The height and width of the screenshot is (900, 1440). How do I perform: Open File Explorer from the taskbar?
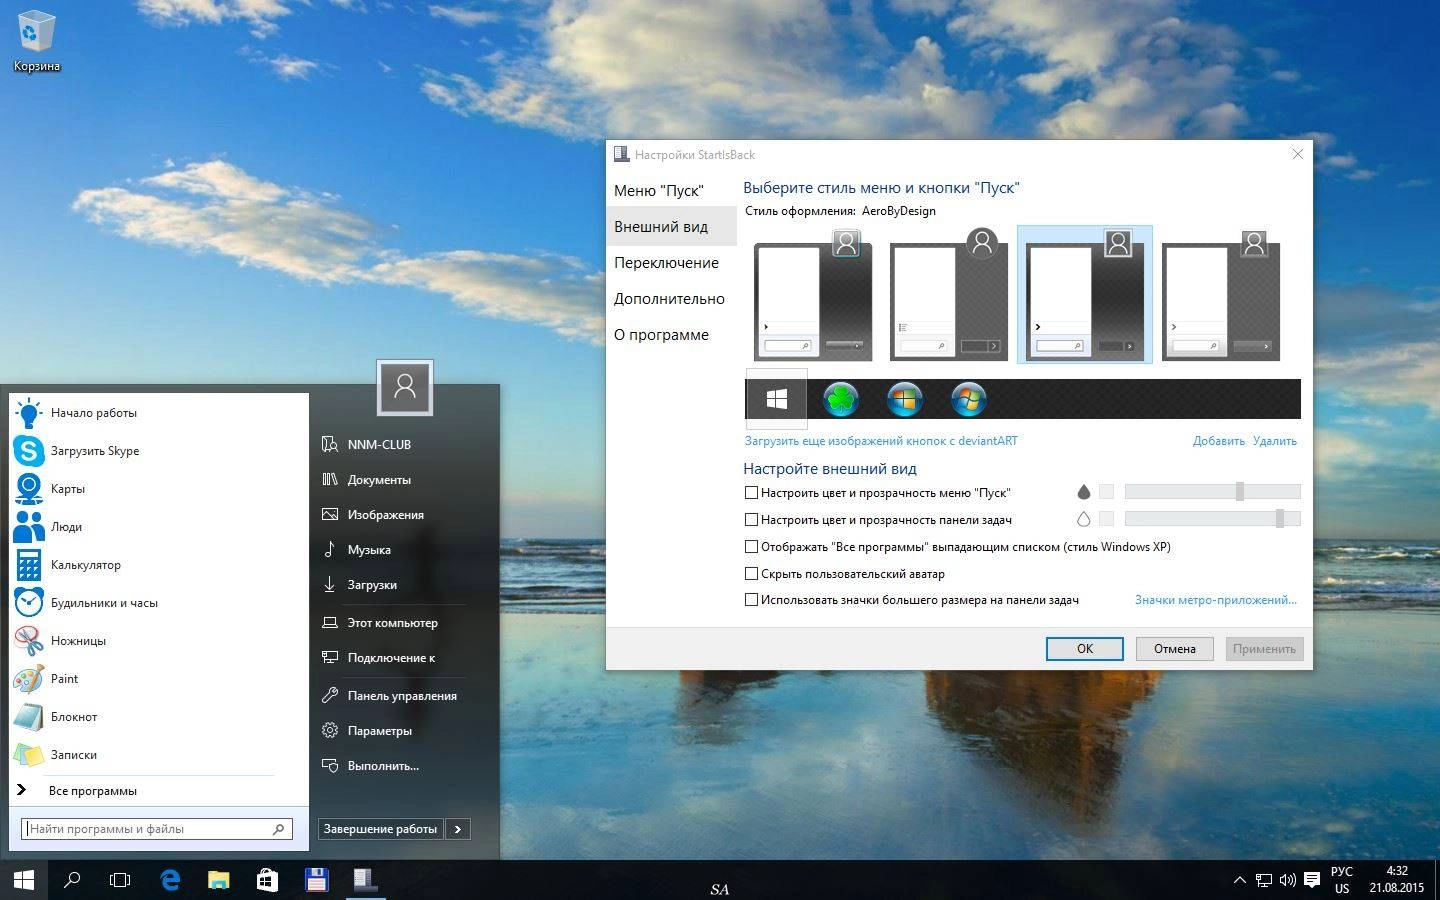(218, 880)
